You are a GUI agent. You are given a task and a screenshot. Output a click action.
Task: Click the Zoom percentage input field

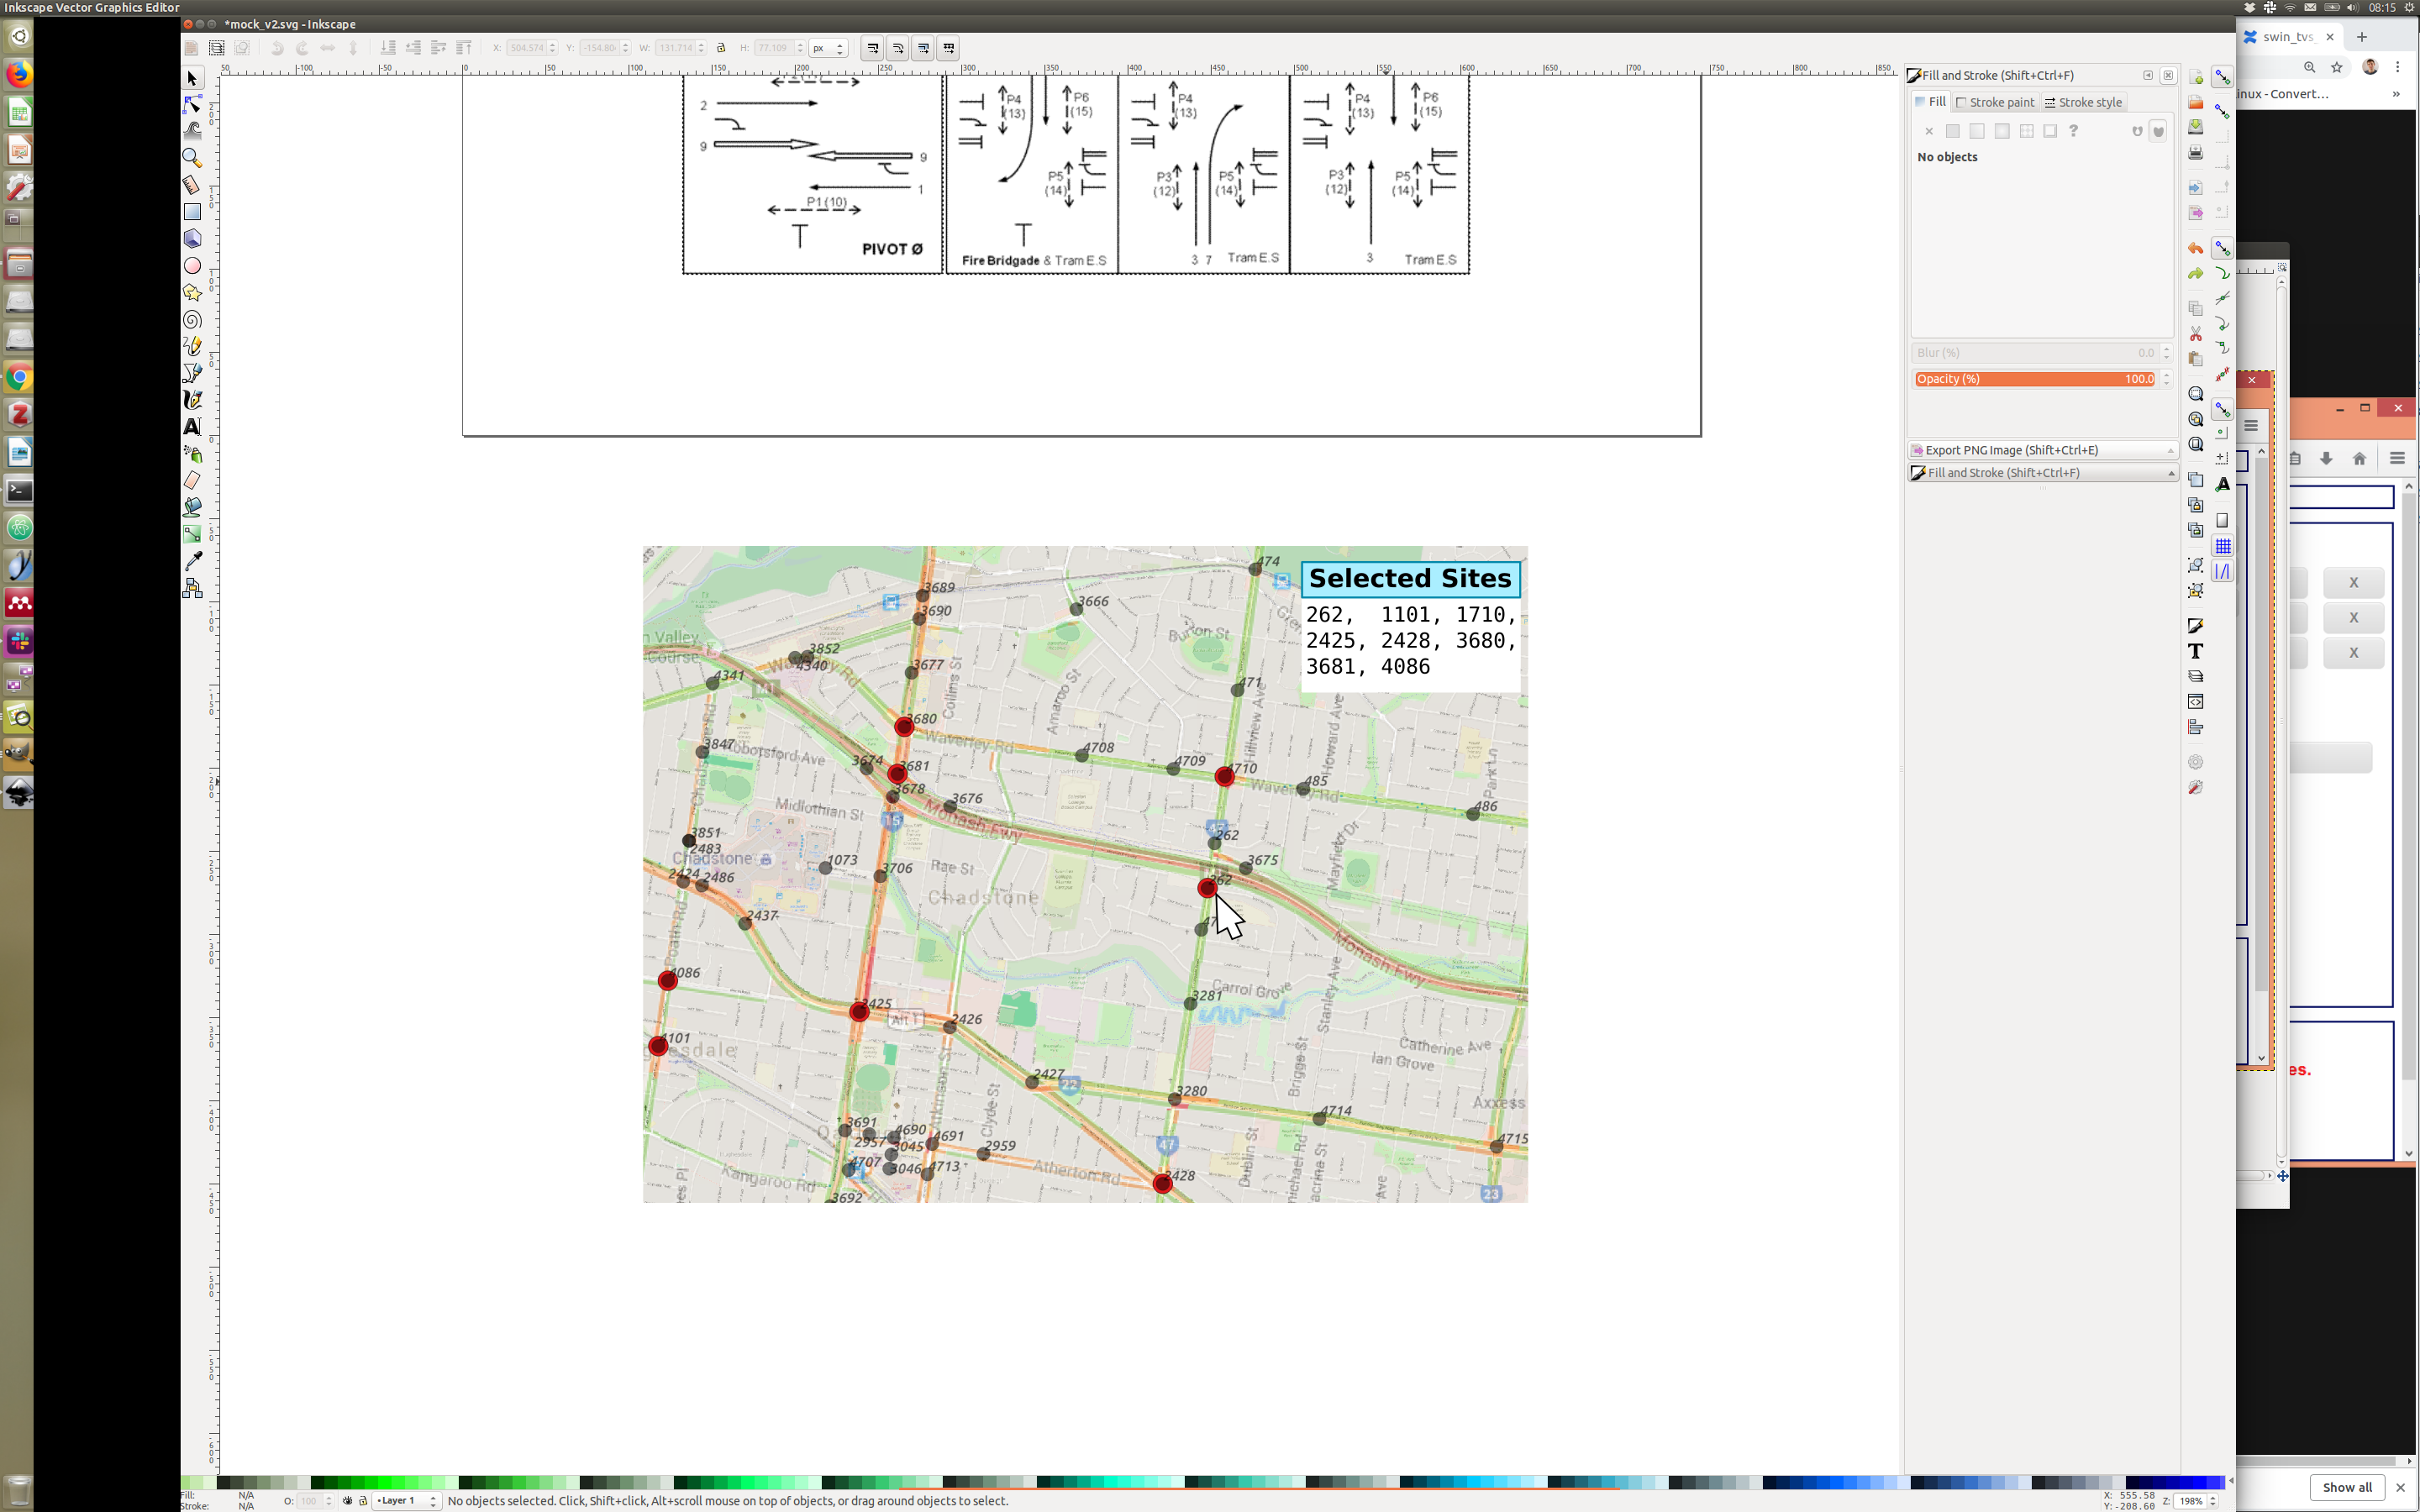(x=2191, y=1501)
